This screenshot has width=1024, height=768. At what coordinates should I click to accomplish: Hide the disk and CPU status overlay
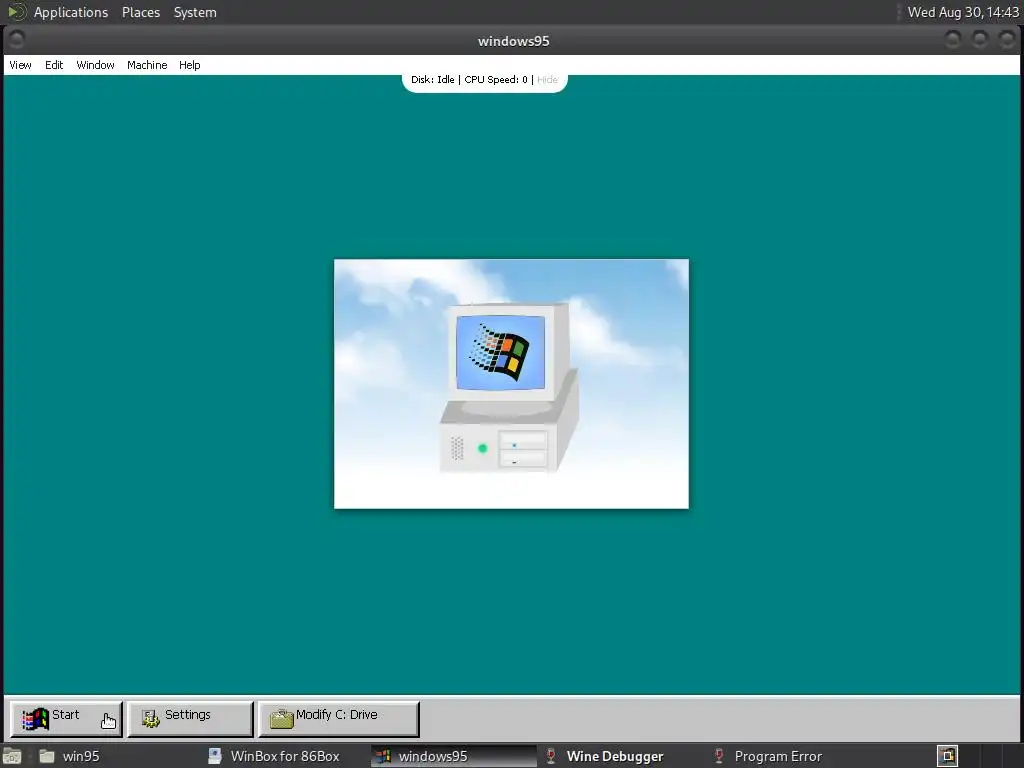click(547, 80)
